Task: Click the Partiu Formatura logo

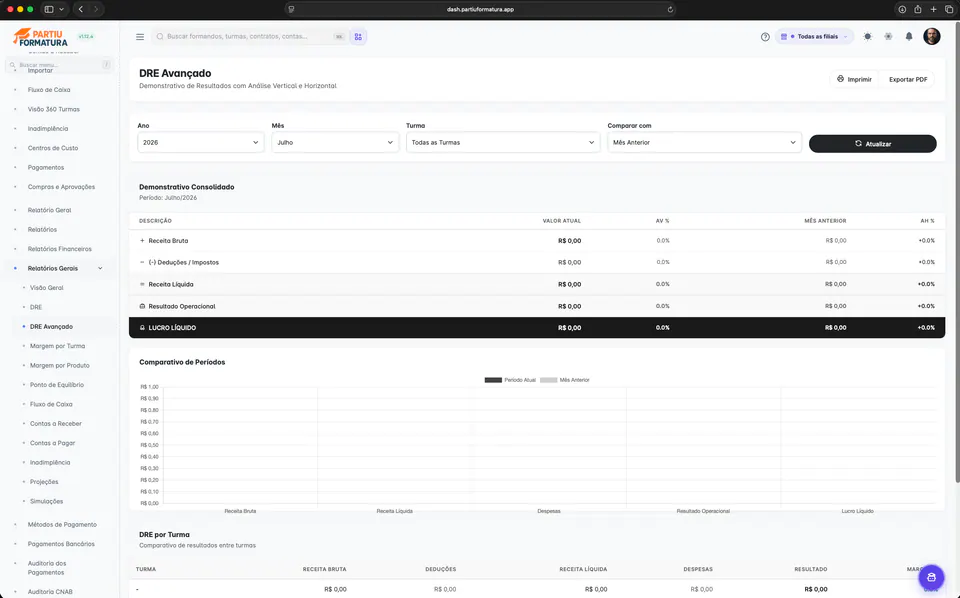Action: (x=40, y=37)
